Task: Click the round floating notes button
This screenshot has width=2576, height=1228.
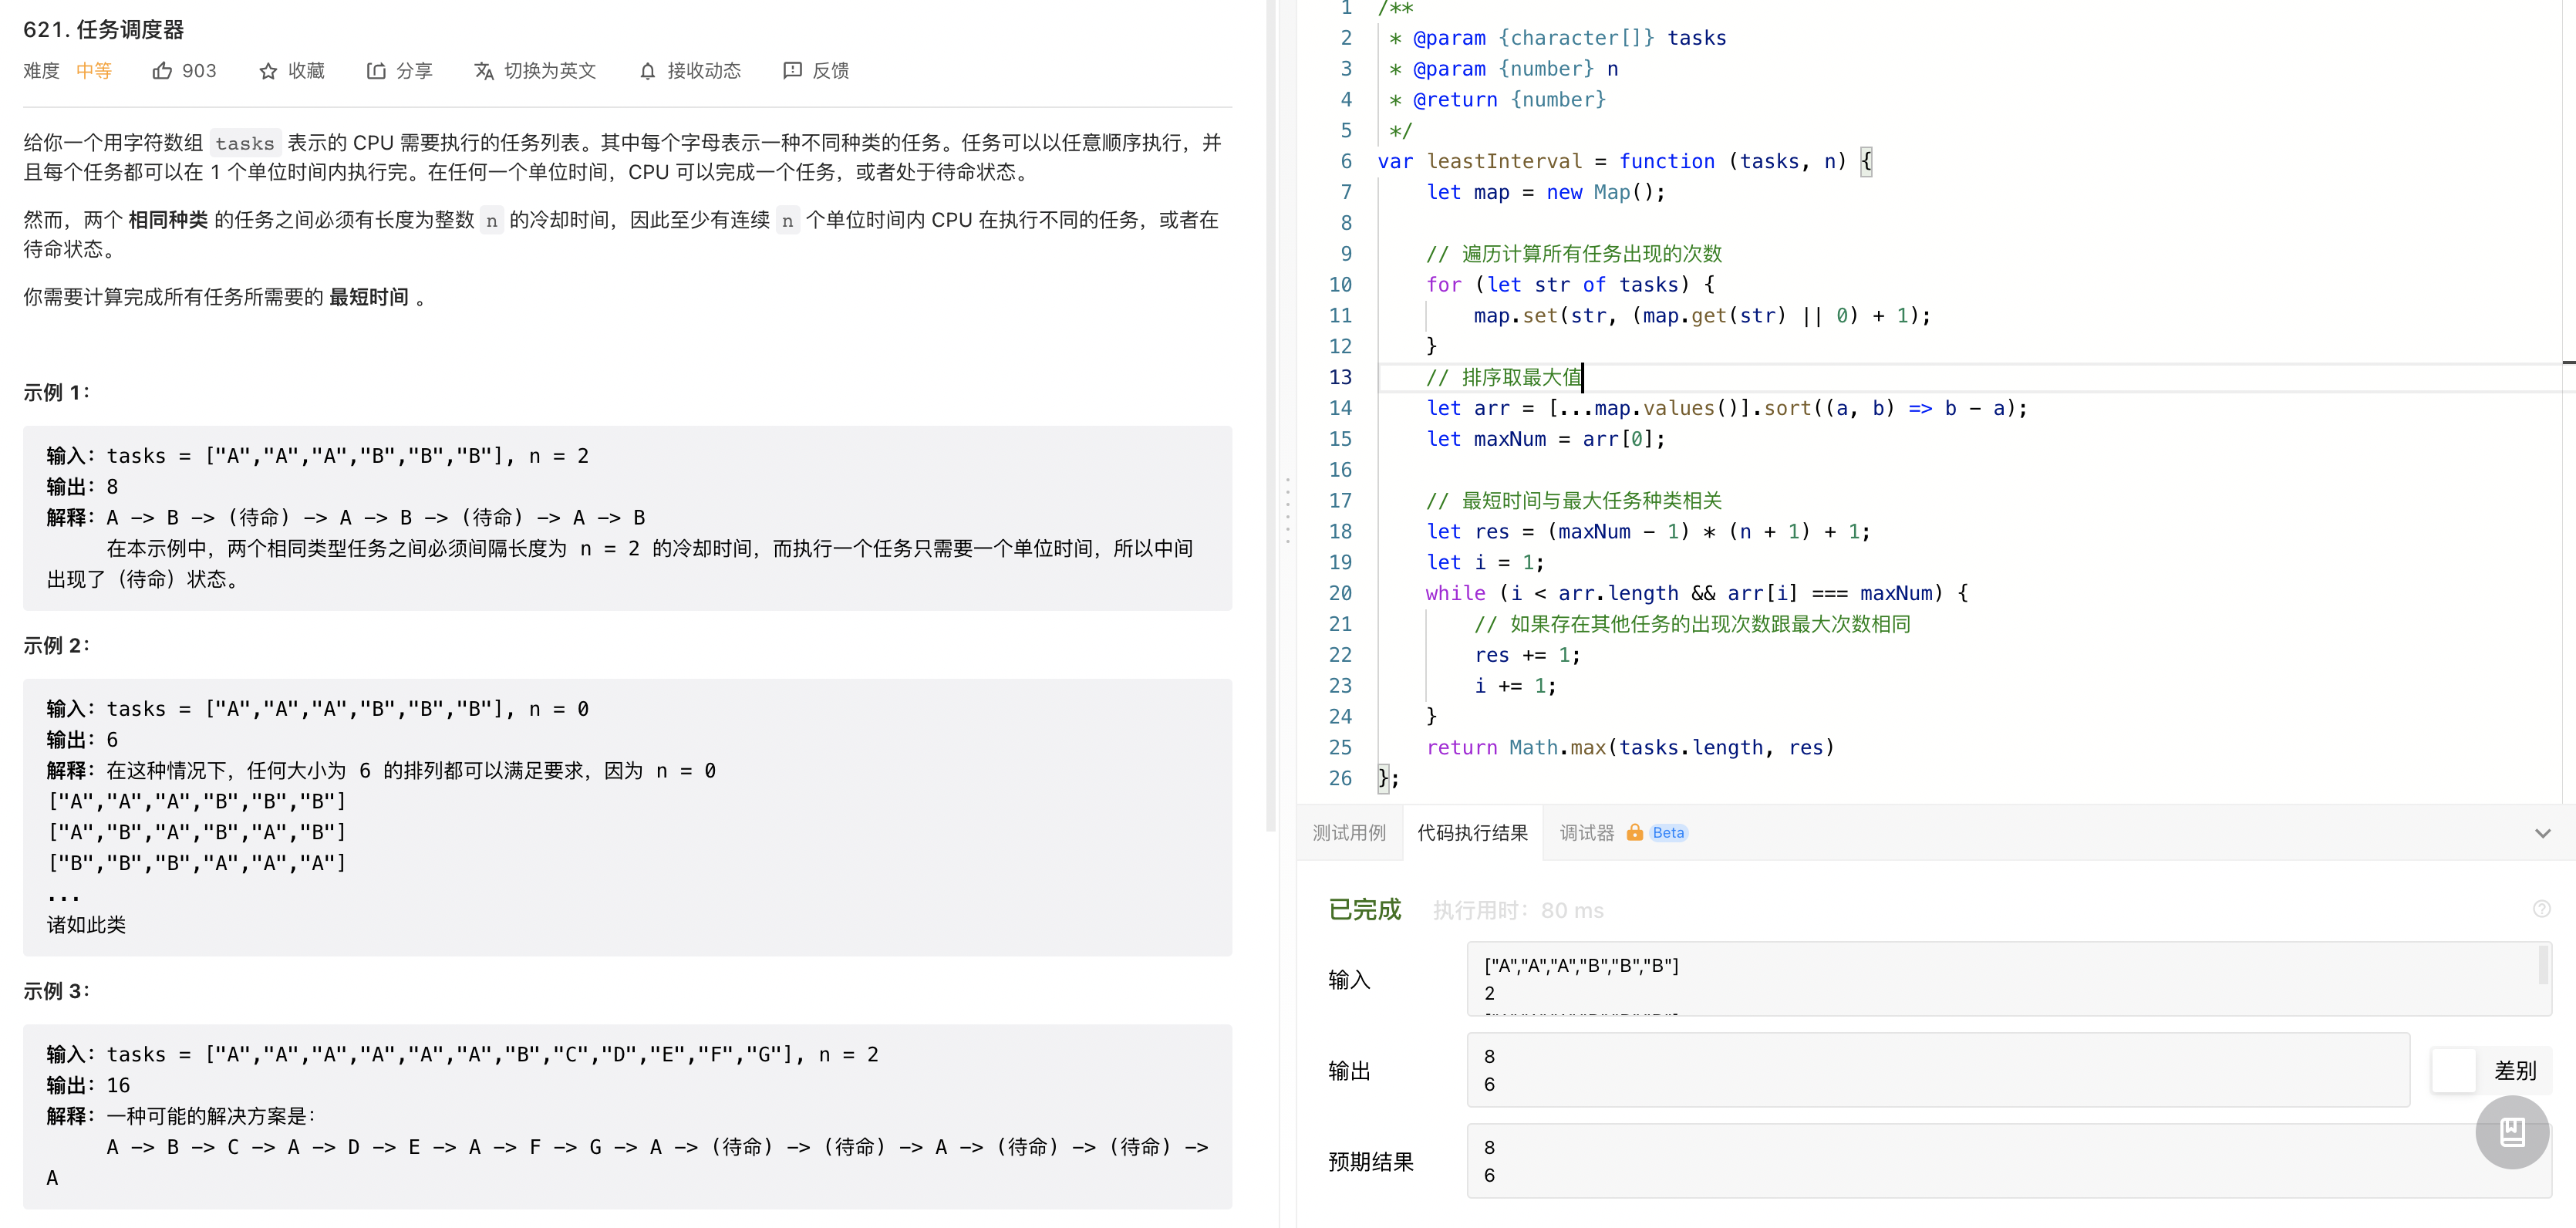Action: click(2512, 1132)
